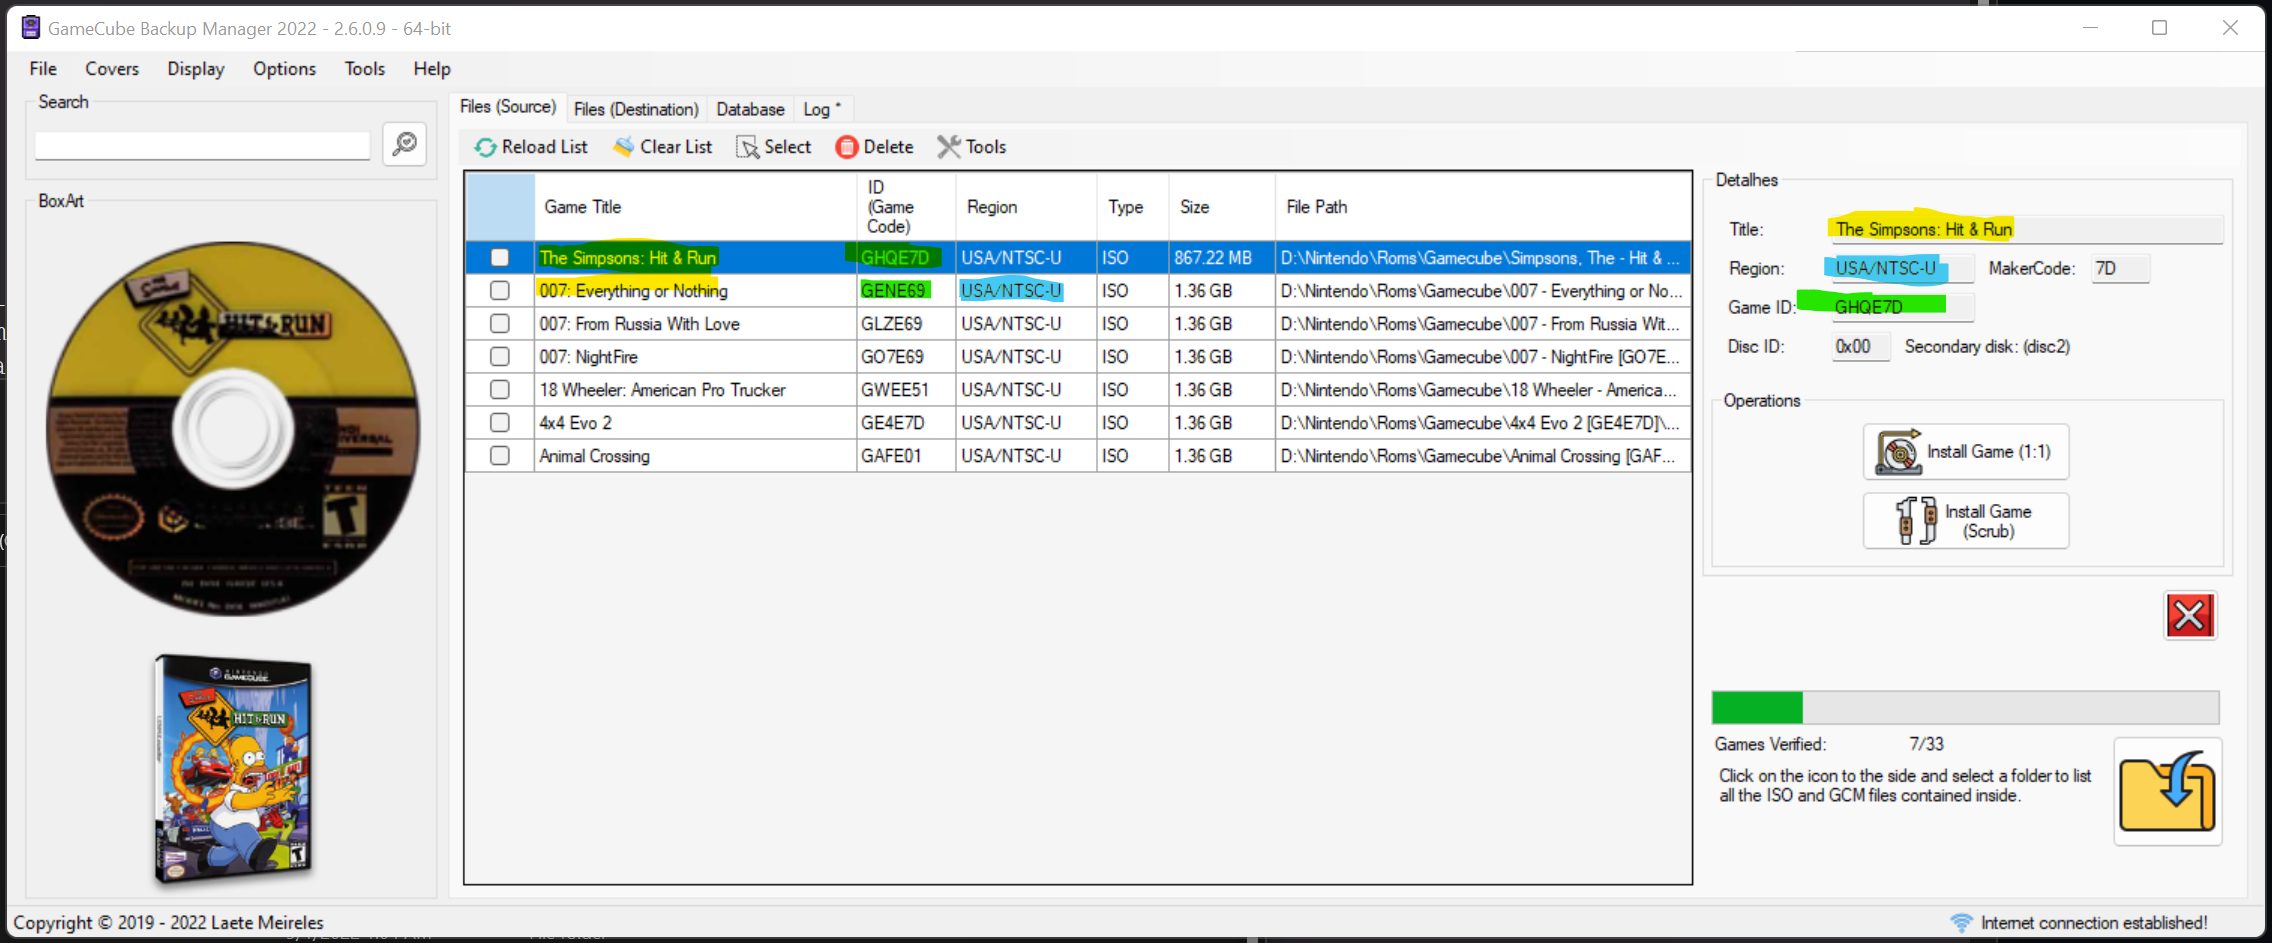
Task: Click the red Delete icon
Action: point(846,147)
